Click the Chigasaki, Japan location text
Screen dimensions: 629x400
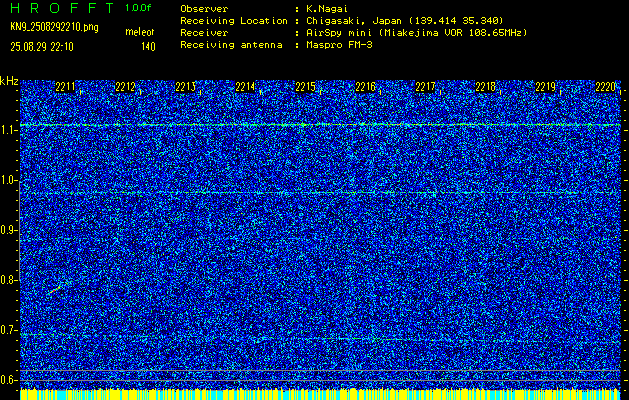point(405,20)
